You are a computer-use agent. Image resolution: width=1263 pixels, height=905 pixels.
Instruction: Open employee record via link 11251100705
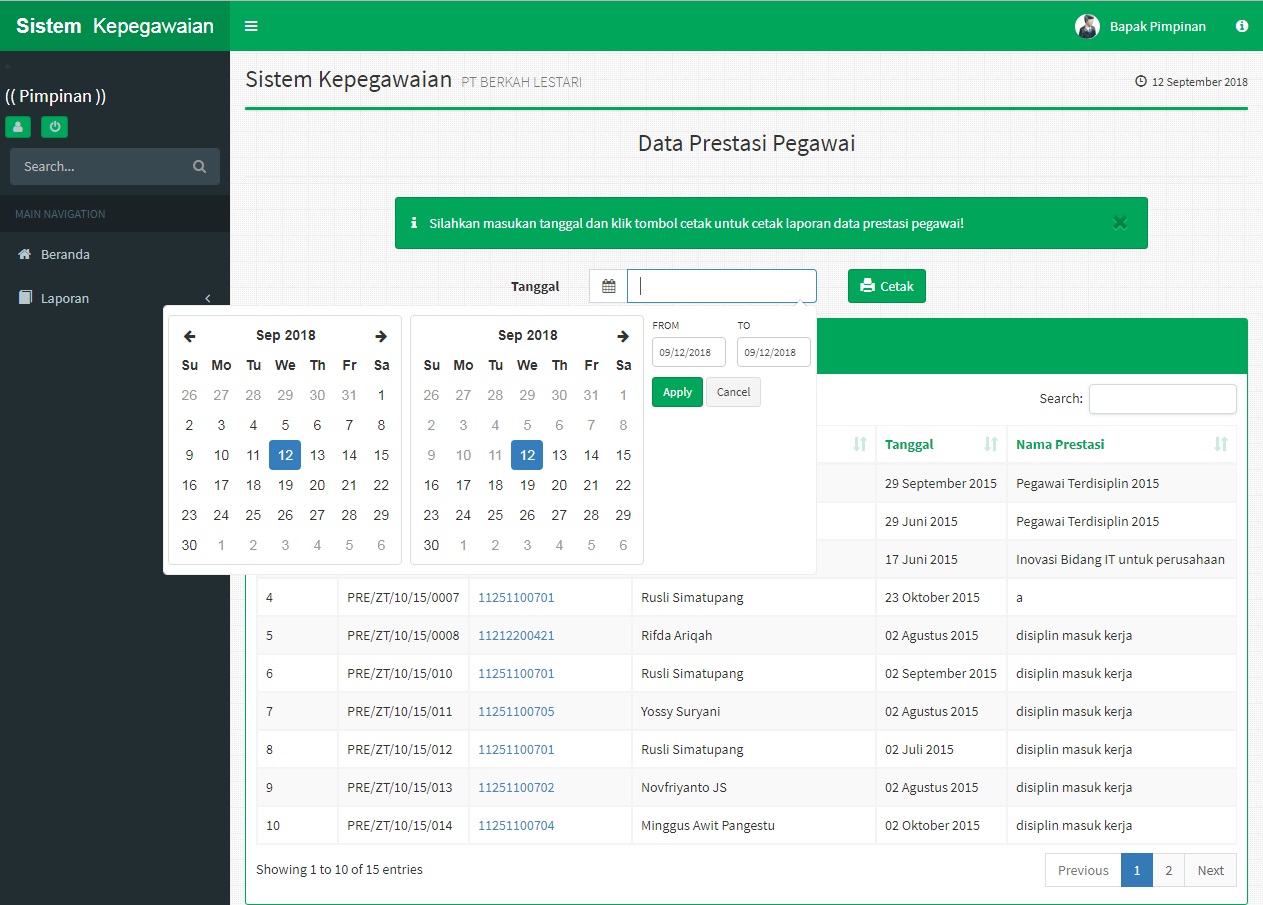(x=516, y=711)
